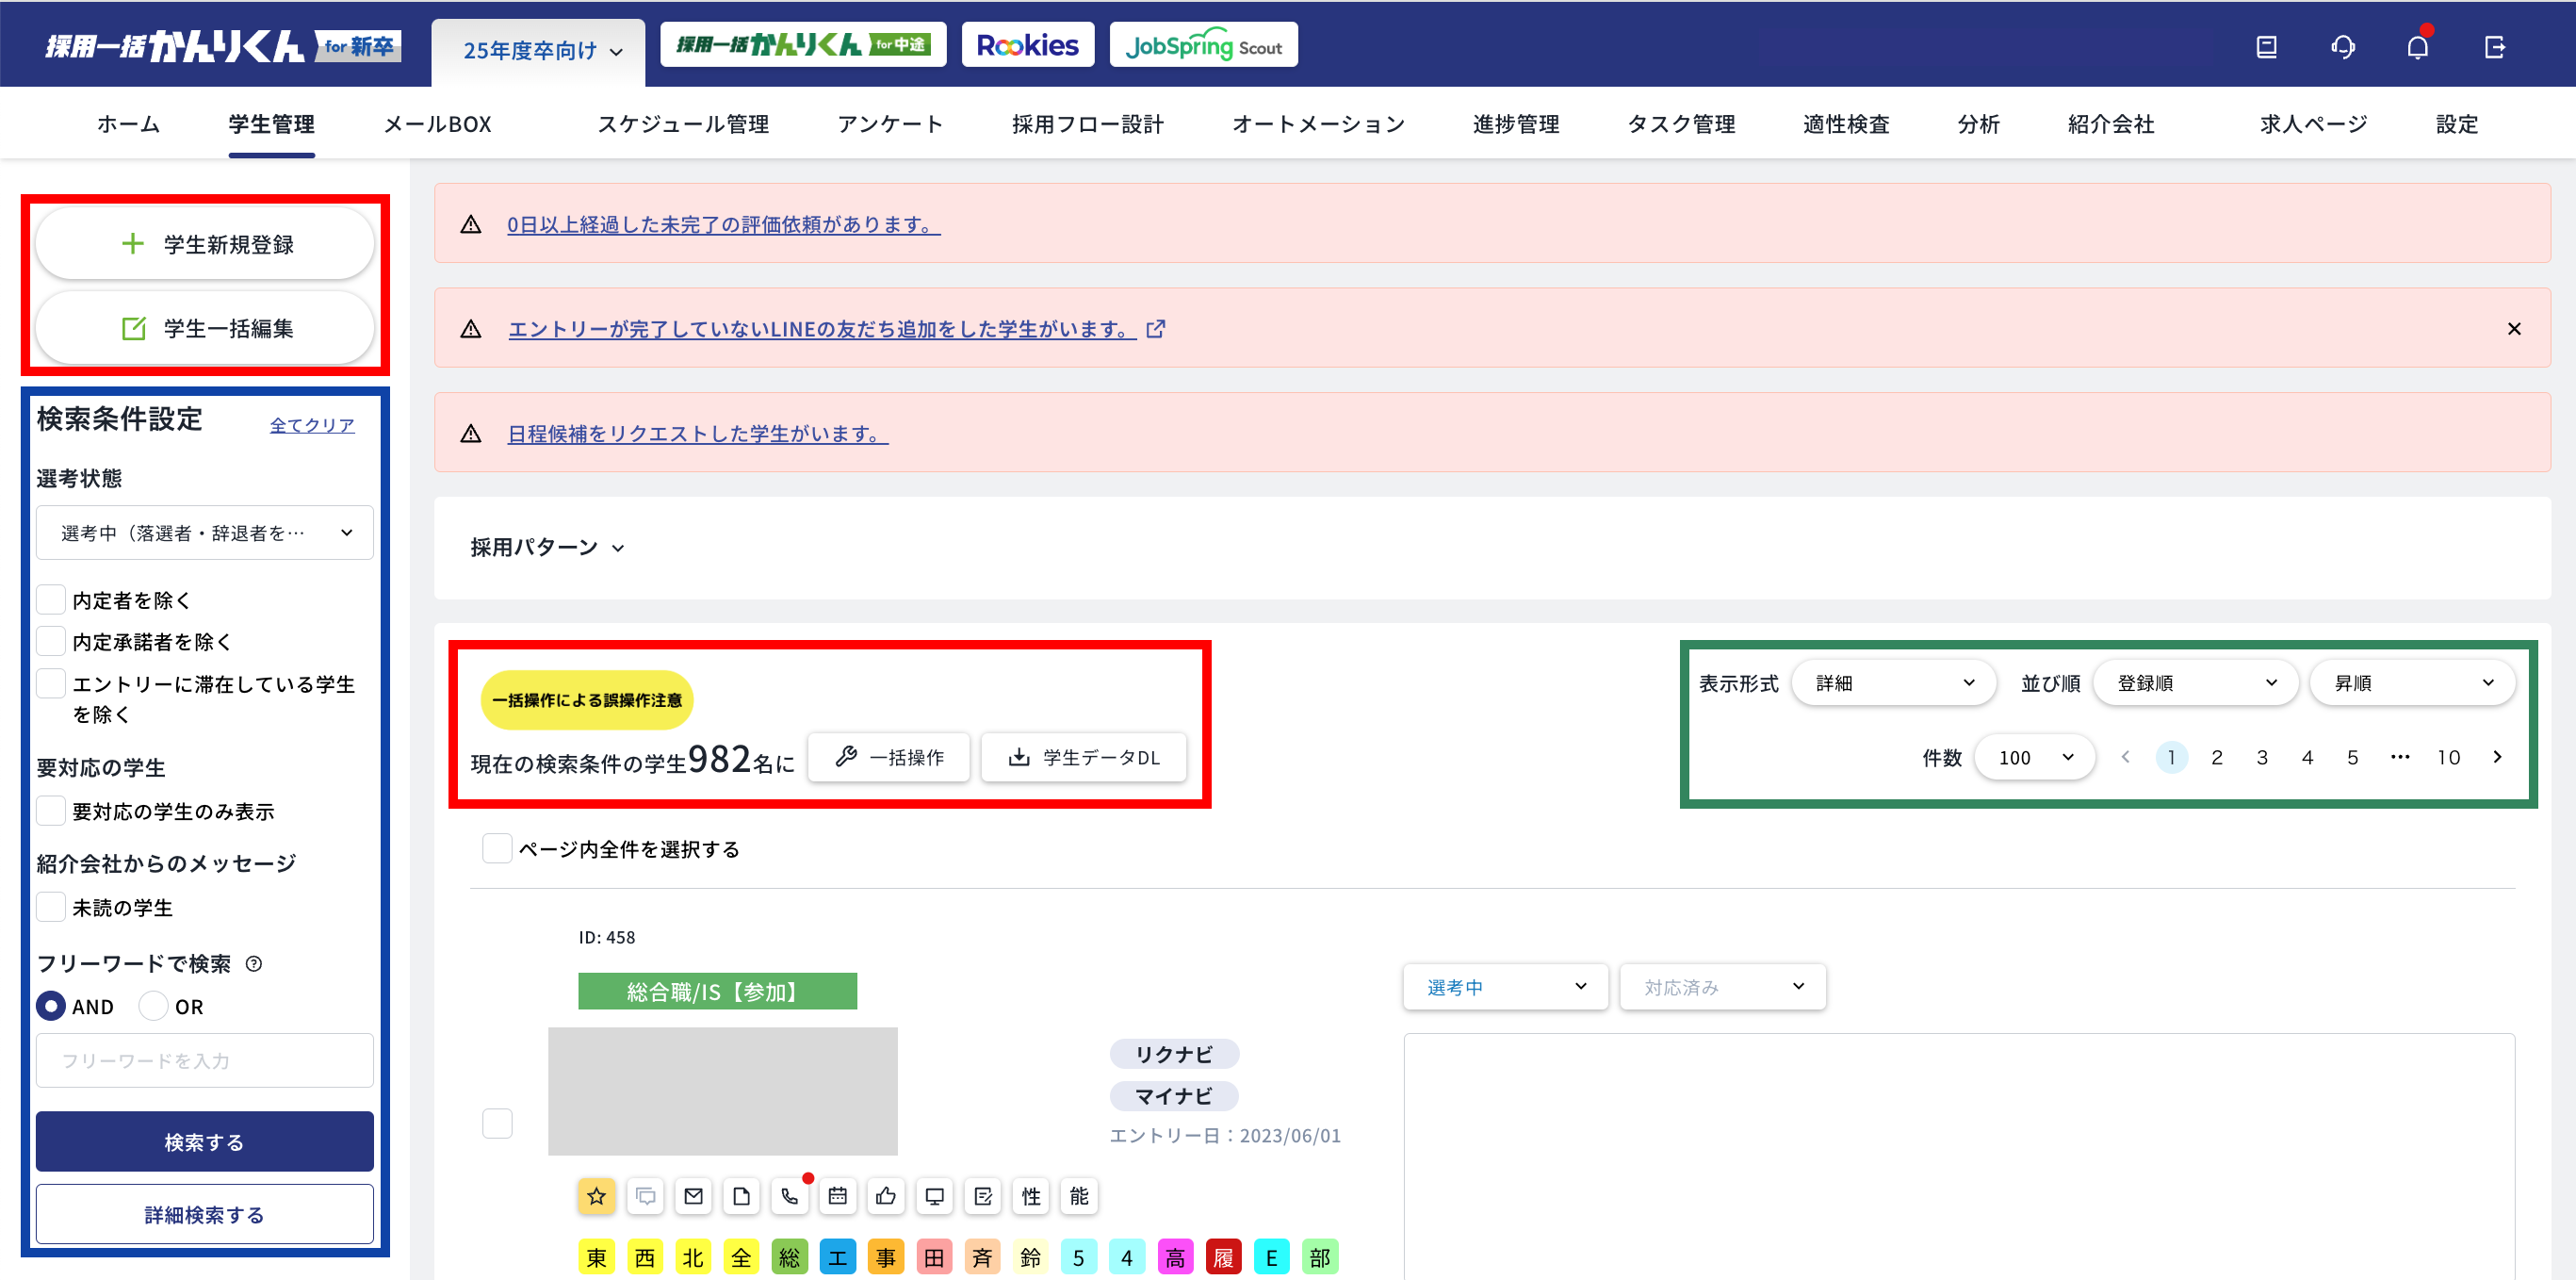This screenshot has height=1280, width=2576.
Task: Check the 内定者を除く checkbox
Action: point(51,600)
